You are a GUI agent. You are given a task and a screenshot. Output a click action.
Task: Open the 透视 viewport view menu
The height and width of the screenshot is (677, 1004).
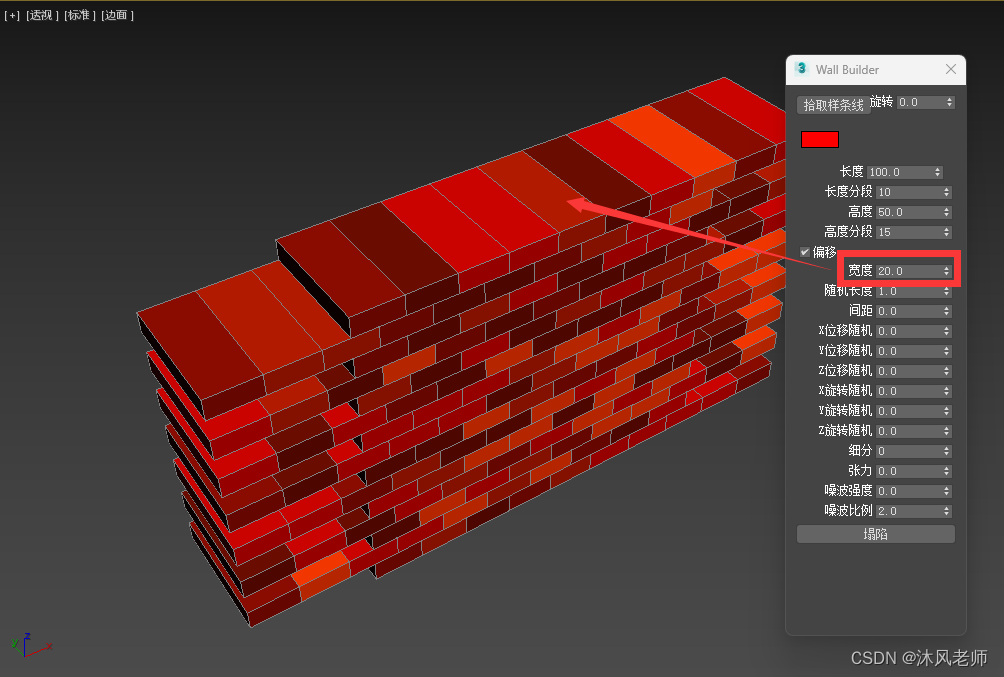(42, 15)
